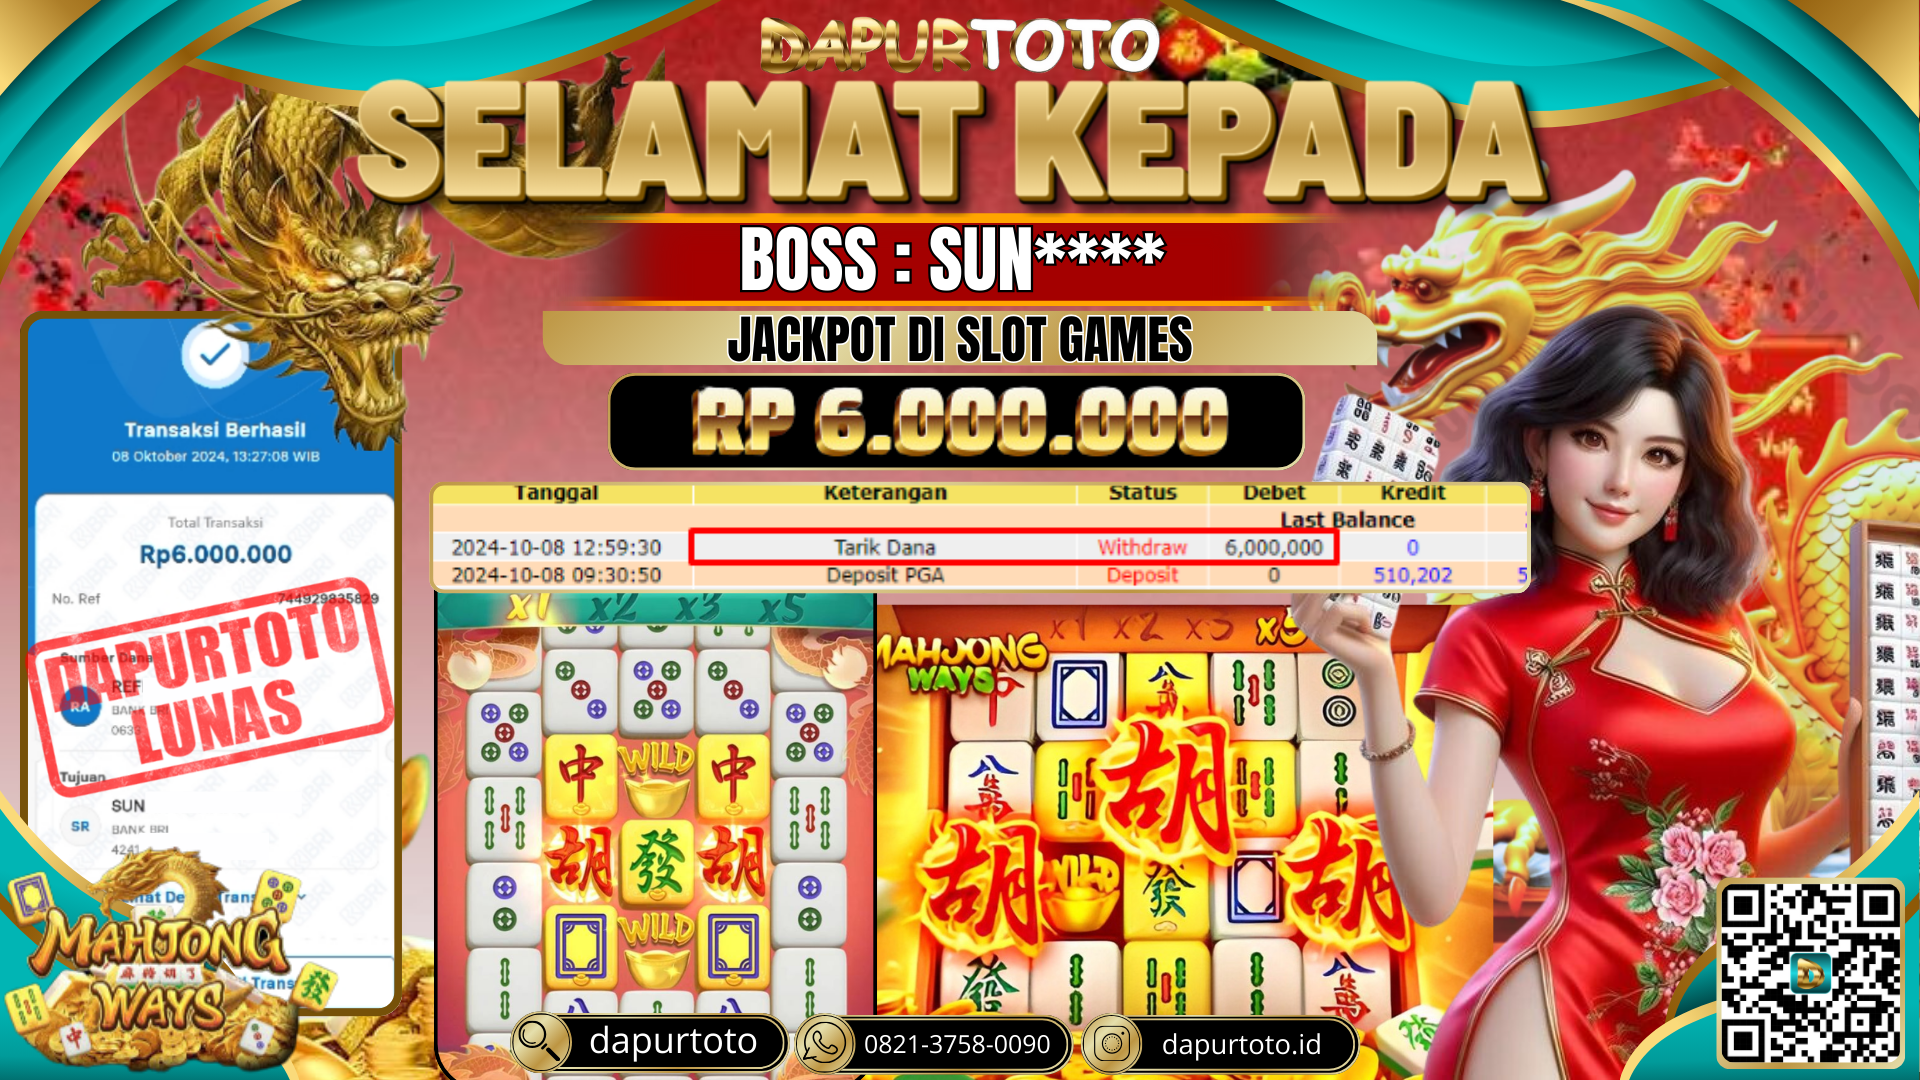The height and width of the screenshot is (1080, 1920).
Task: Click the 0821-3758-0090 phone number
Action: (956, 1045)
